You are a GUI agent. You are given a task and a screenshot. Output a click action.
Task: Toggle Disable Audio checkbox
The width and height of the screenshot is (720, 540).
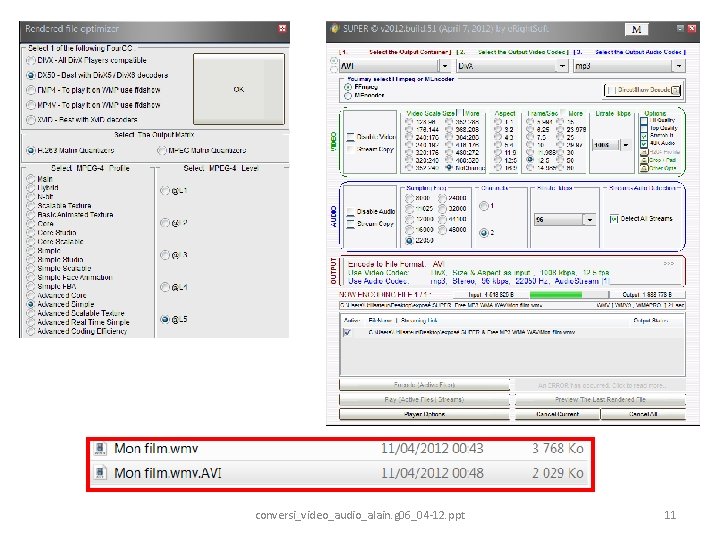tap(350, 212)
